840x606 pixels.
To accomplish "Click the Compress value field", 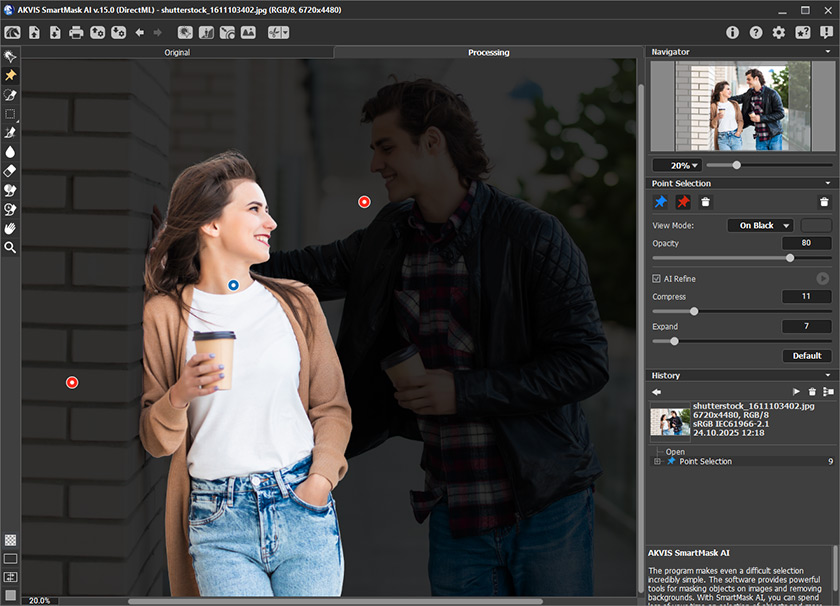I will click(x=807, y=297).
